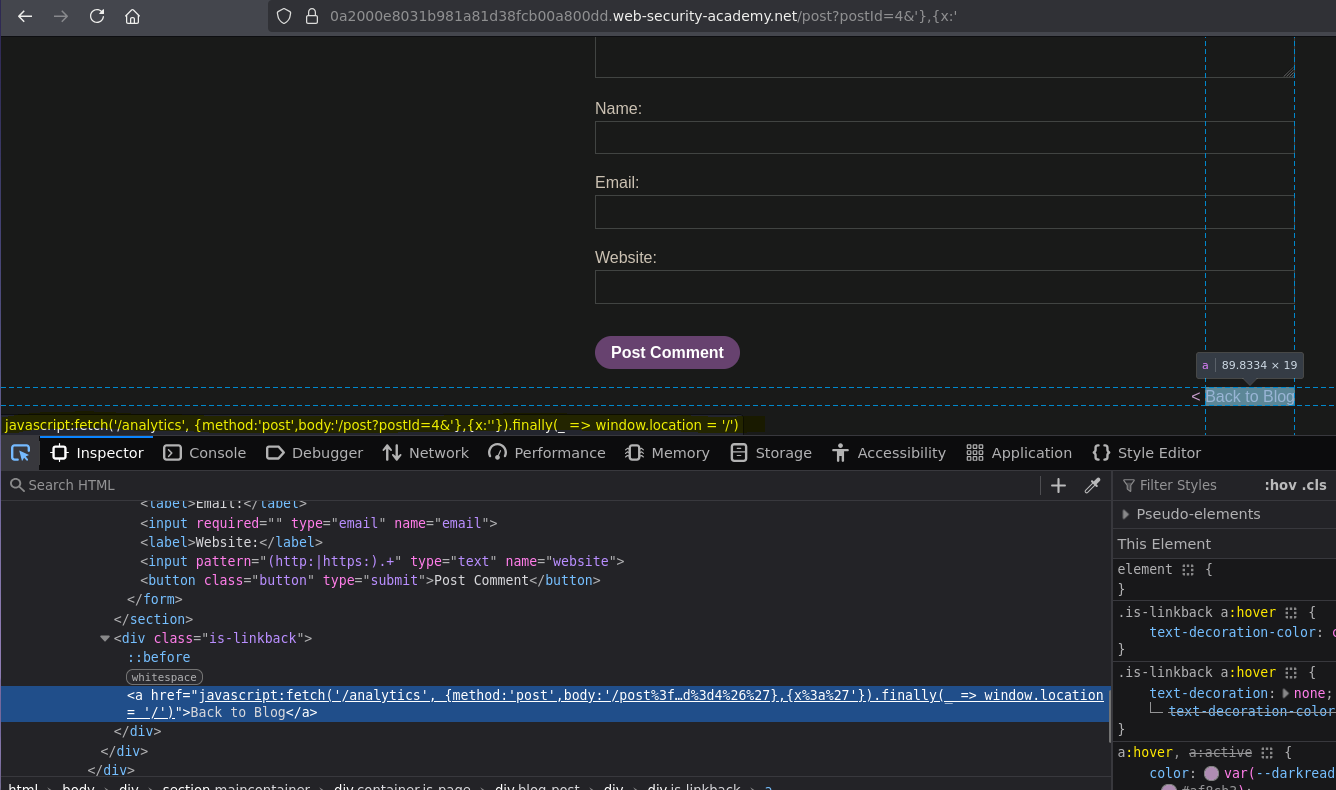This screenshot has height=790, width=1336.
Task: Click the tracking protection shield icon
Action: (284, 16)
